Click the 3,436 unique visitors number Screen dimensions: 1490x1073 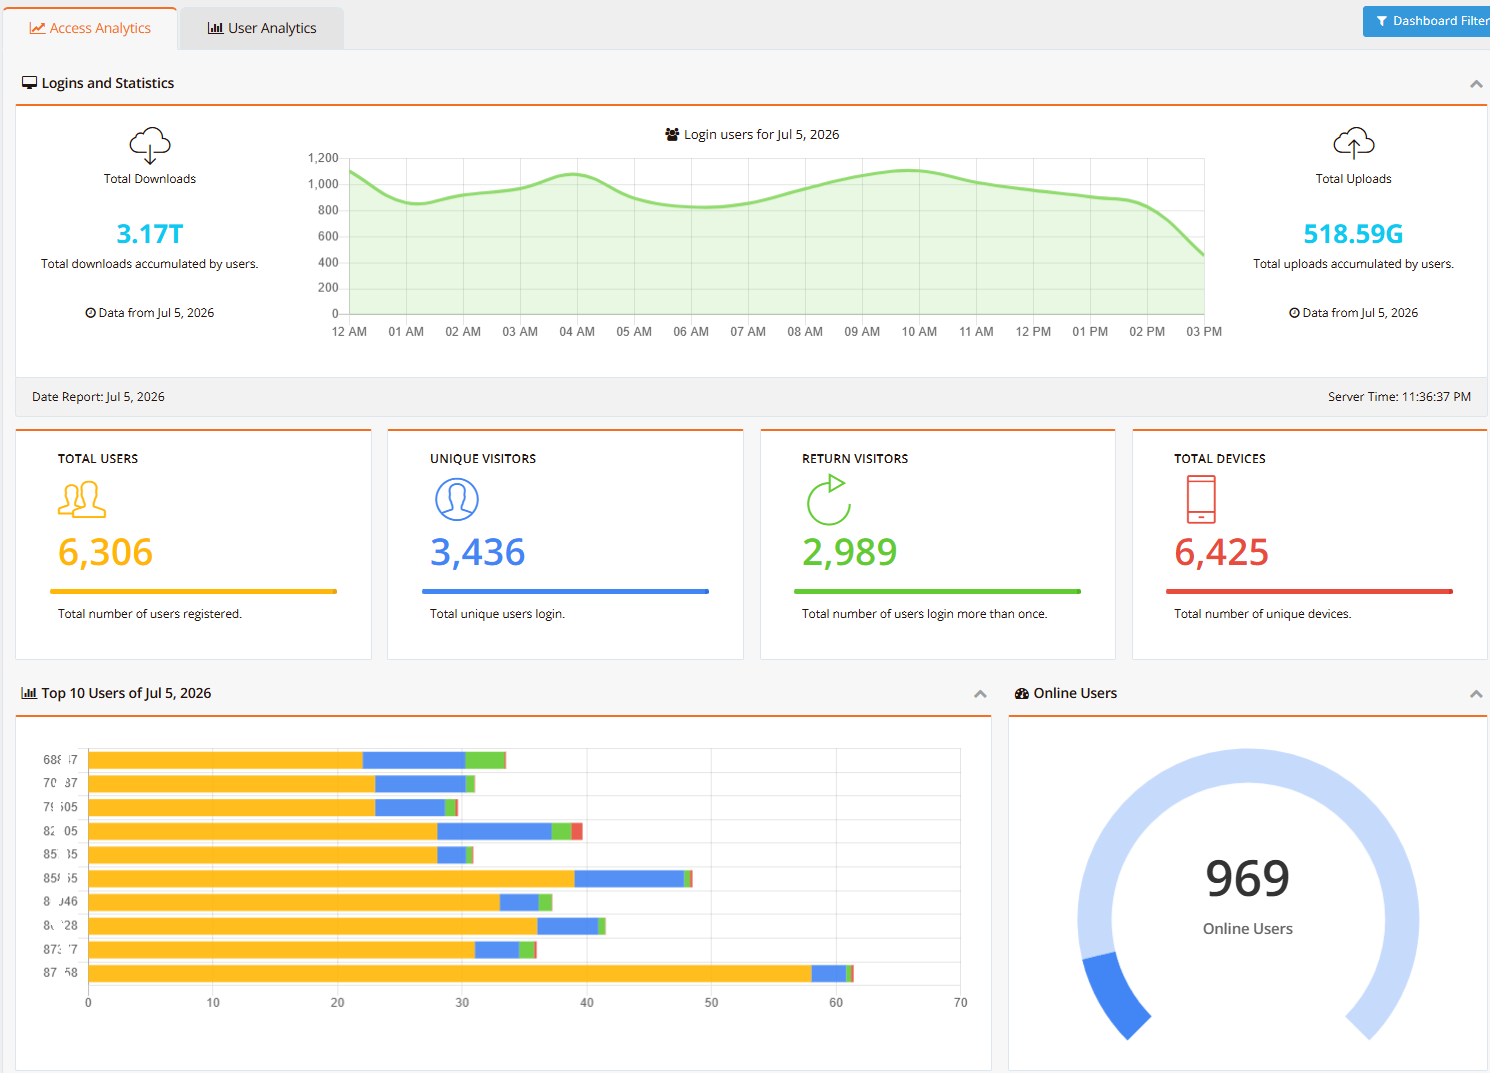point(478,552)
